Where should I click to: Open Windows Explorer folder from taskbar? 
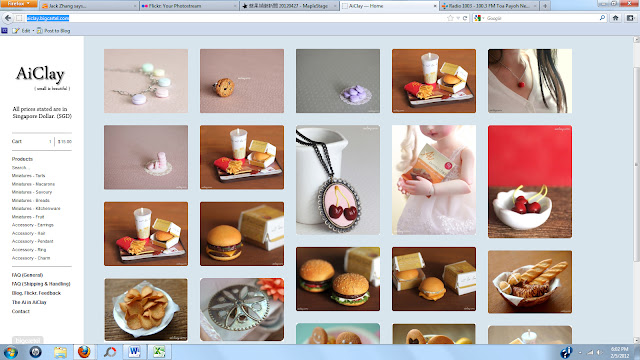60,352
